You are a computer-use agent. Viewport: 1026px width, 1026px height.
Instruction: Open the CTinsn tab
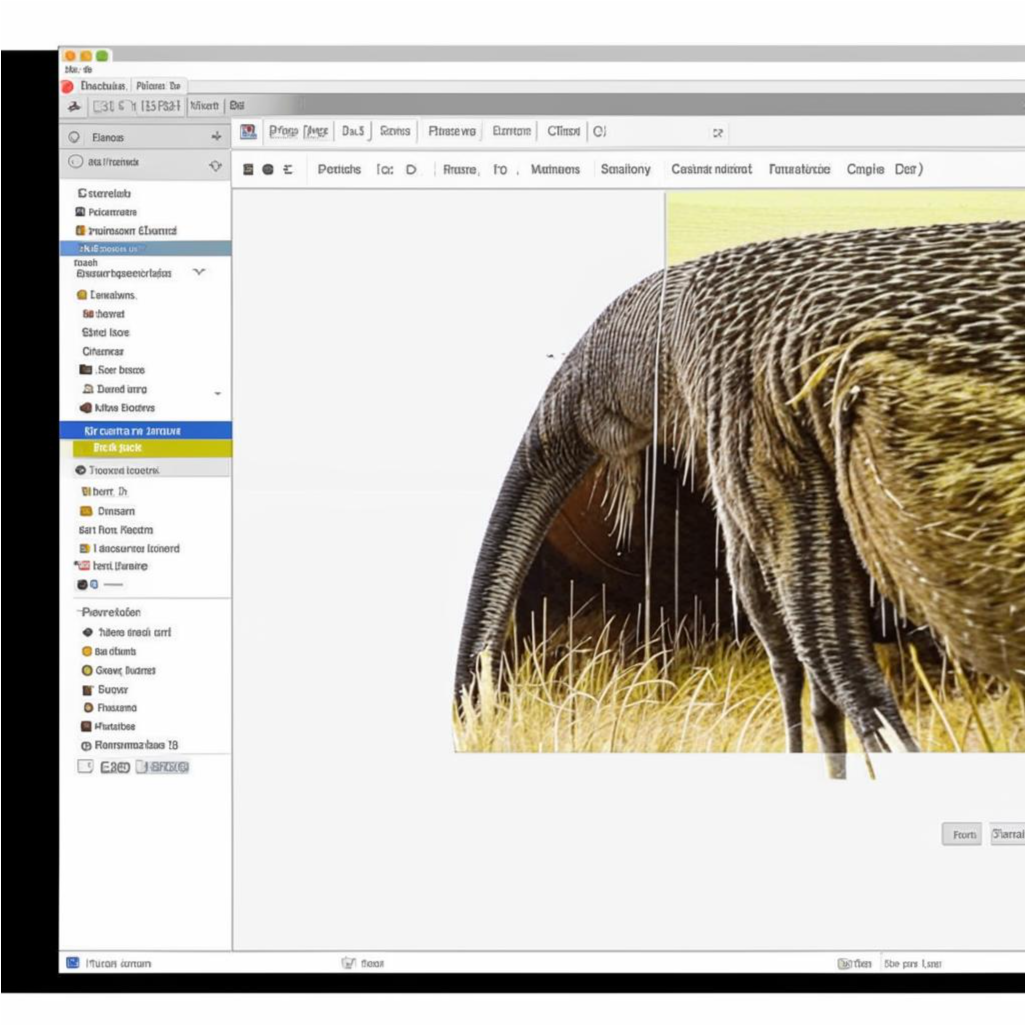[x=563, y=132]
